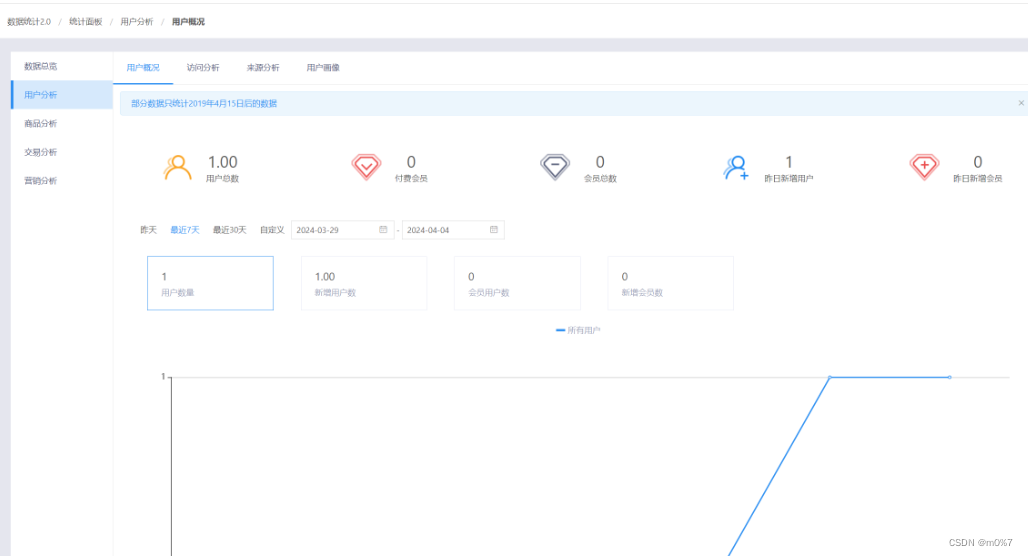1028x556 pixels.
Task: Open the start date calendar icon
Action: point(383,229)
